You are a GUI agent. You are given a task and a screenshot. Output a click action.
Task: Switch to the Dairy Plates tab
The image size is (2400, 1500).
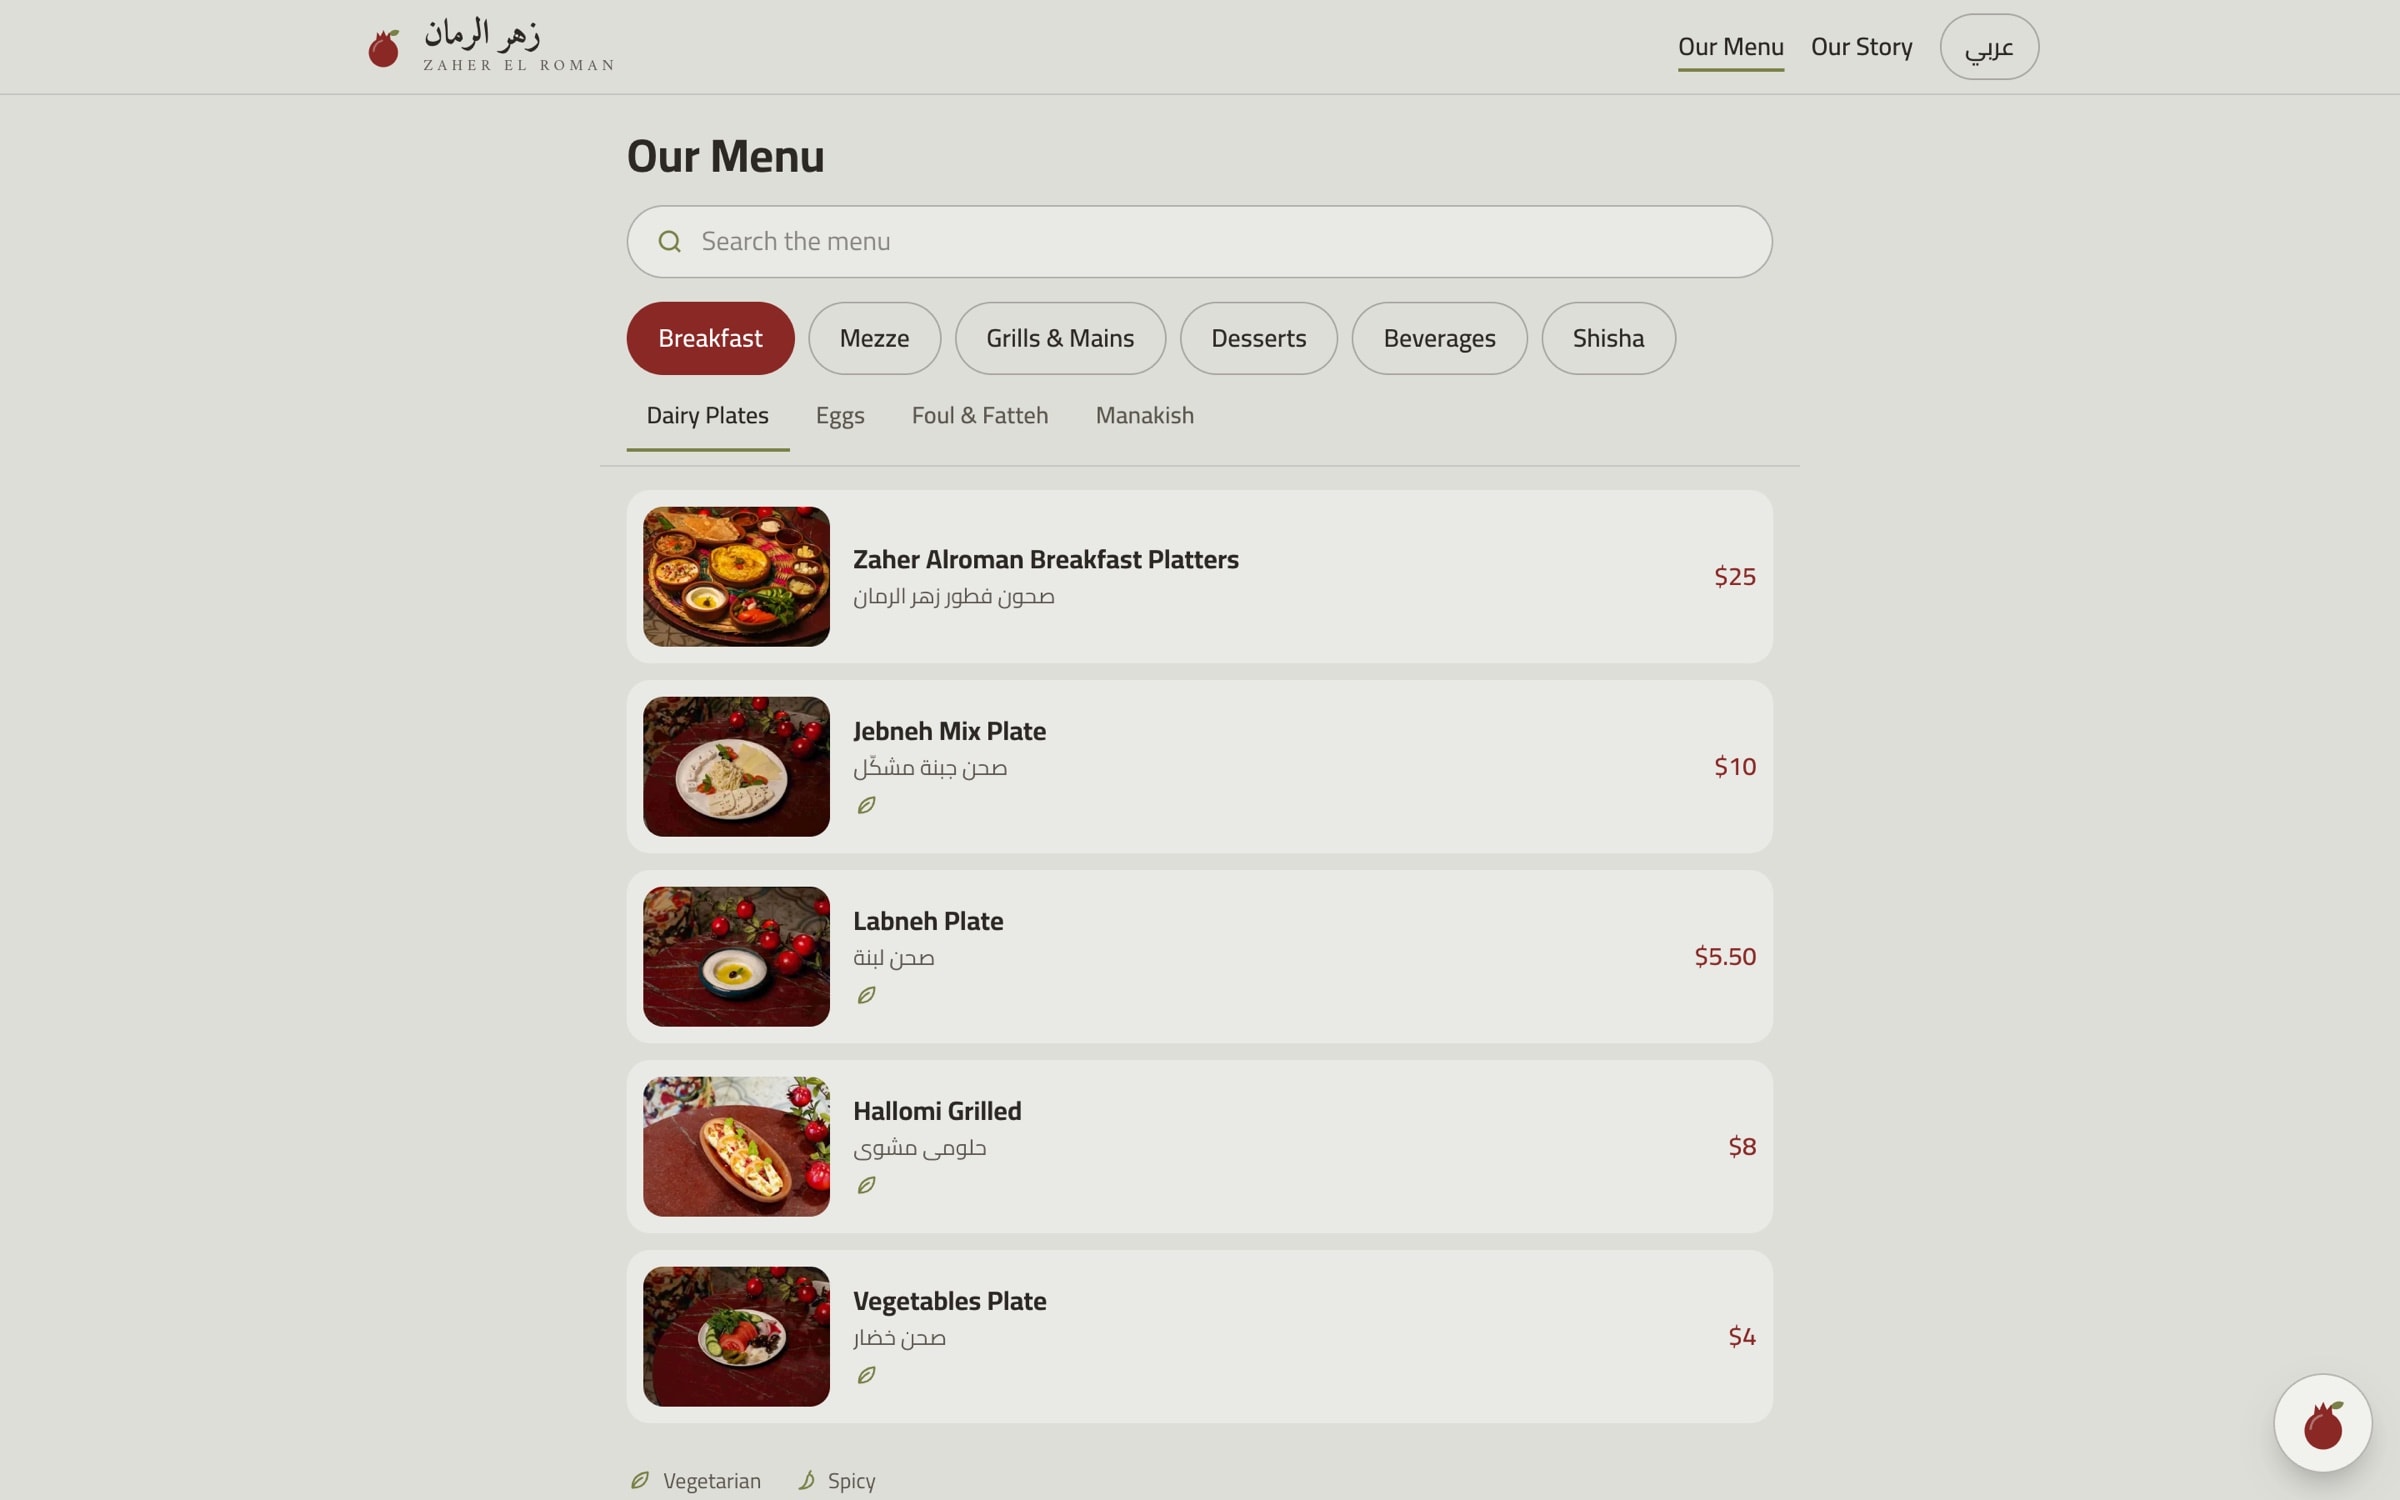point(708,416)
